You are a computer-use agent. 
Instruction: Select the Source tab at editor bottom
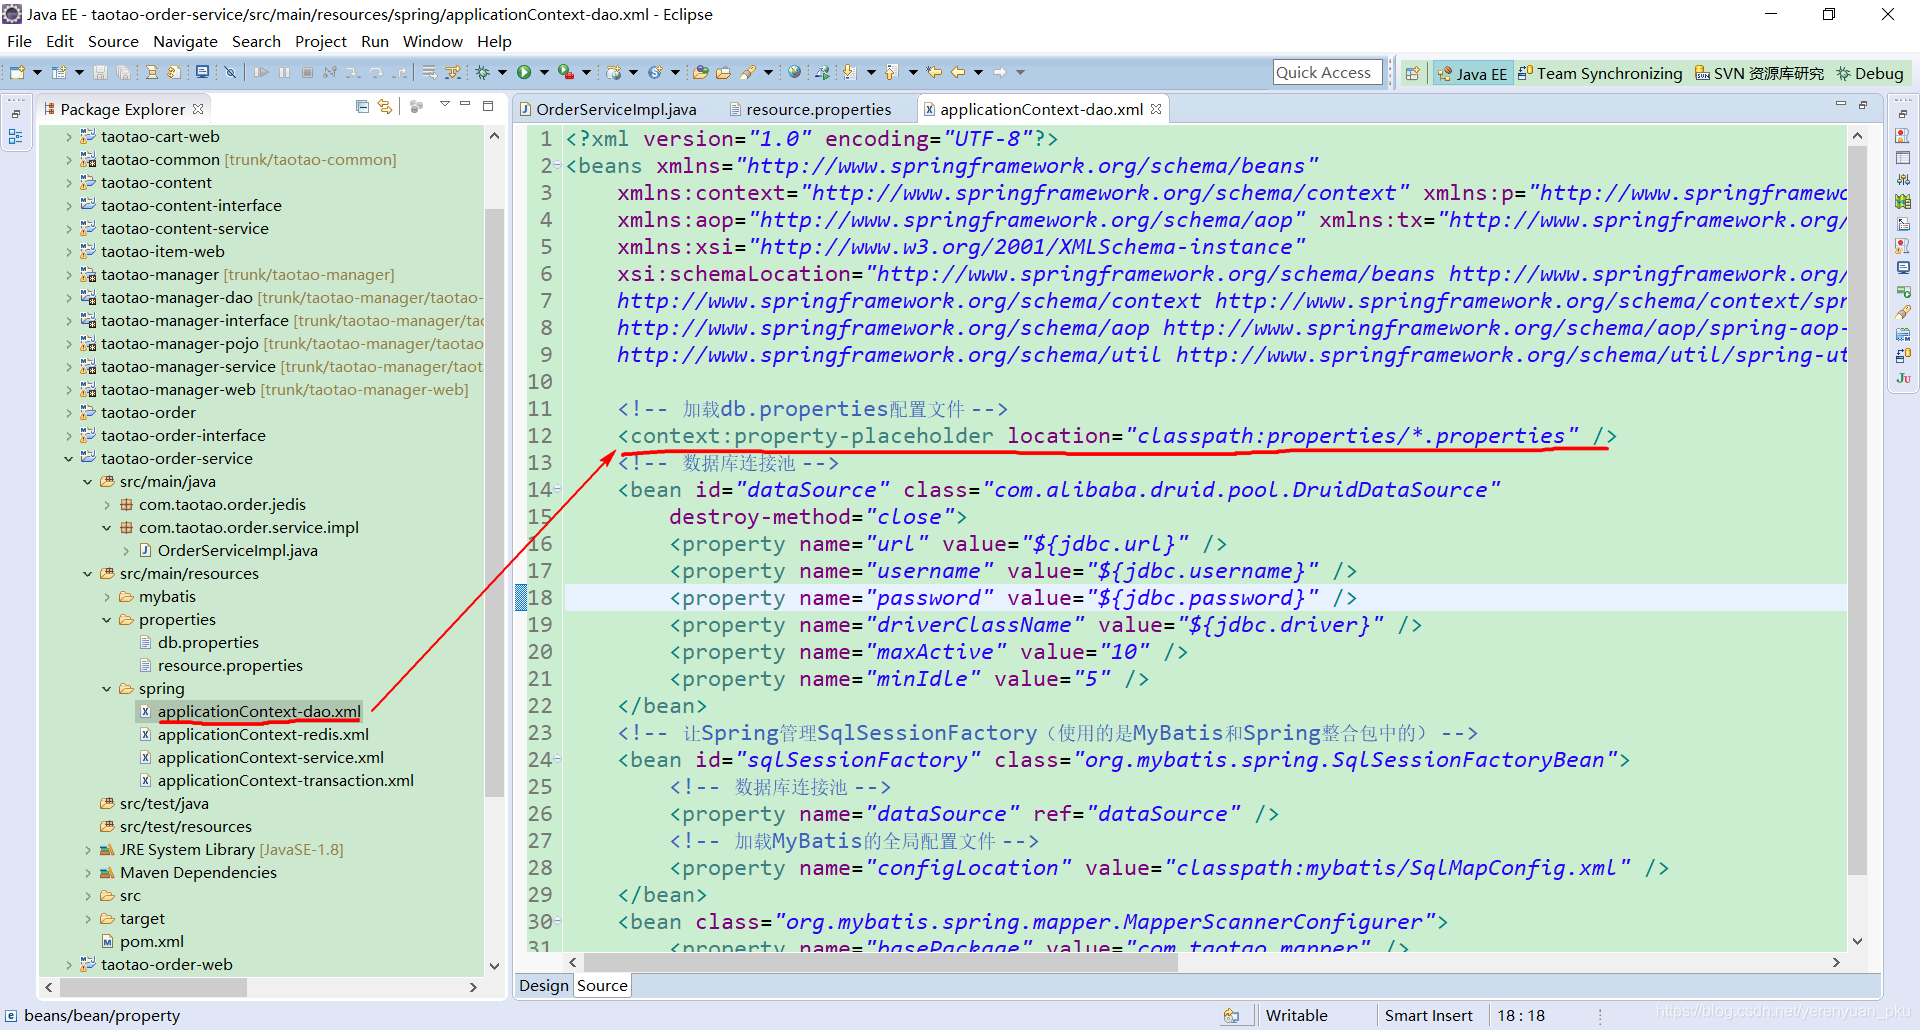[x=602, y=985]
